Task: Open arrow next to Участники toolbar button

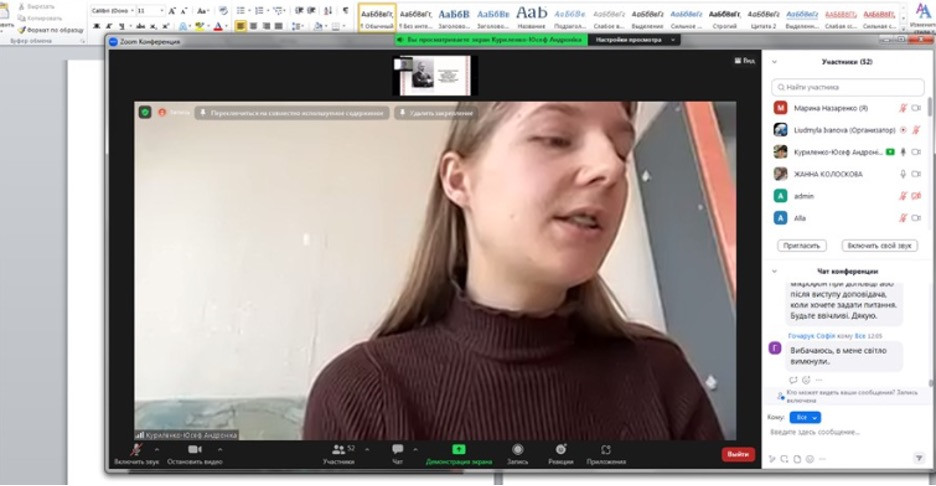Action: click(367, 450)
